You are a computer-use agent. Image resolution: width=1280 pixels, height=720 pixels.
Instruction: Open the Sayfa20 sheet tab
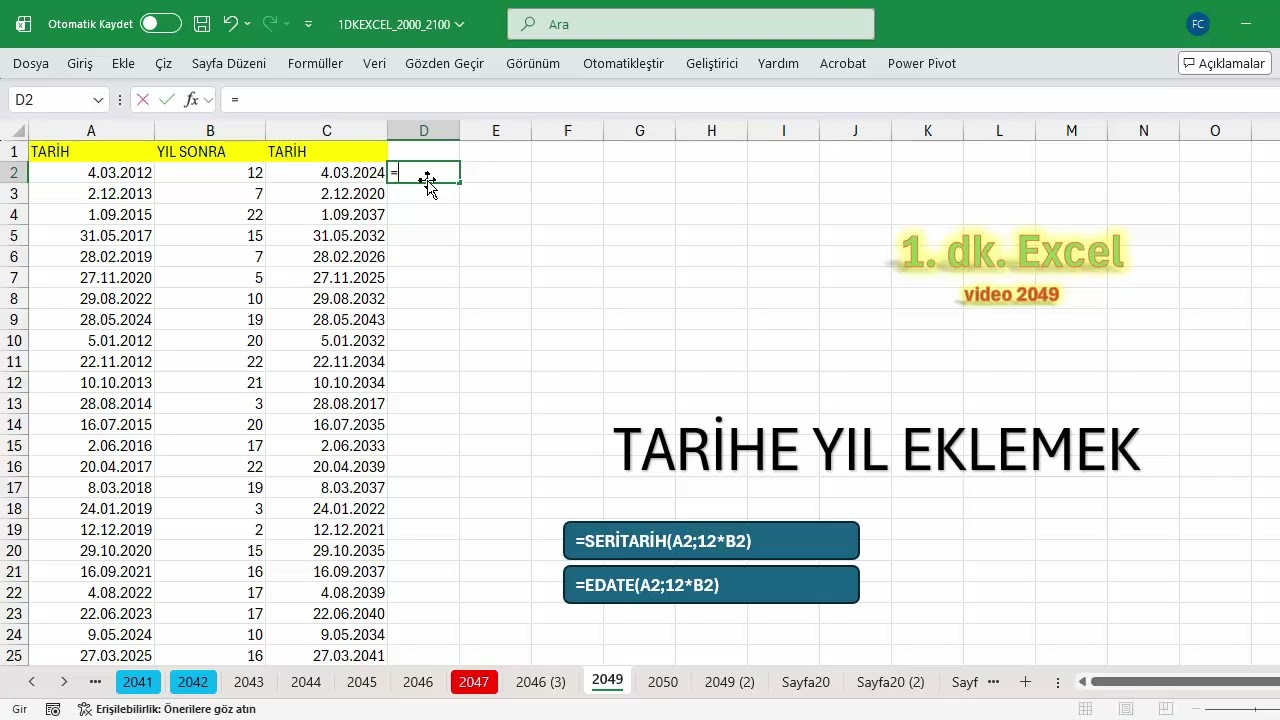pos(806,682)
